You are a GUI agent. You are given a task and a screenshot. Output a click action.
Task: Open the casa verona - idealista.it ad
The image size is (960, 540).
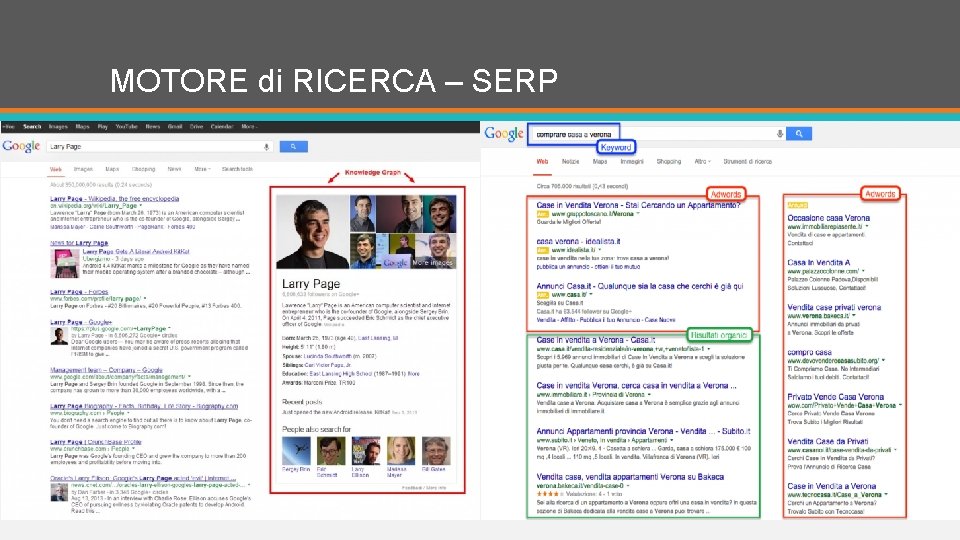[578, 241]
